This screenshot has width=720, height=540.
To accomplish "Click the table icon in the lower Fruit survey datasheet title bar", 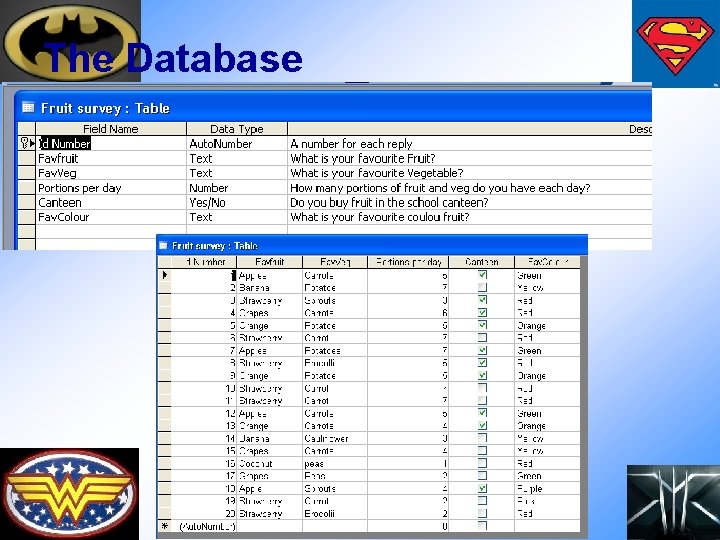I will 163,245.
